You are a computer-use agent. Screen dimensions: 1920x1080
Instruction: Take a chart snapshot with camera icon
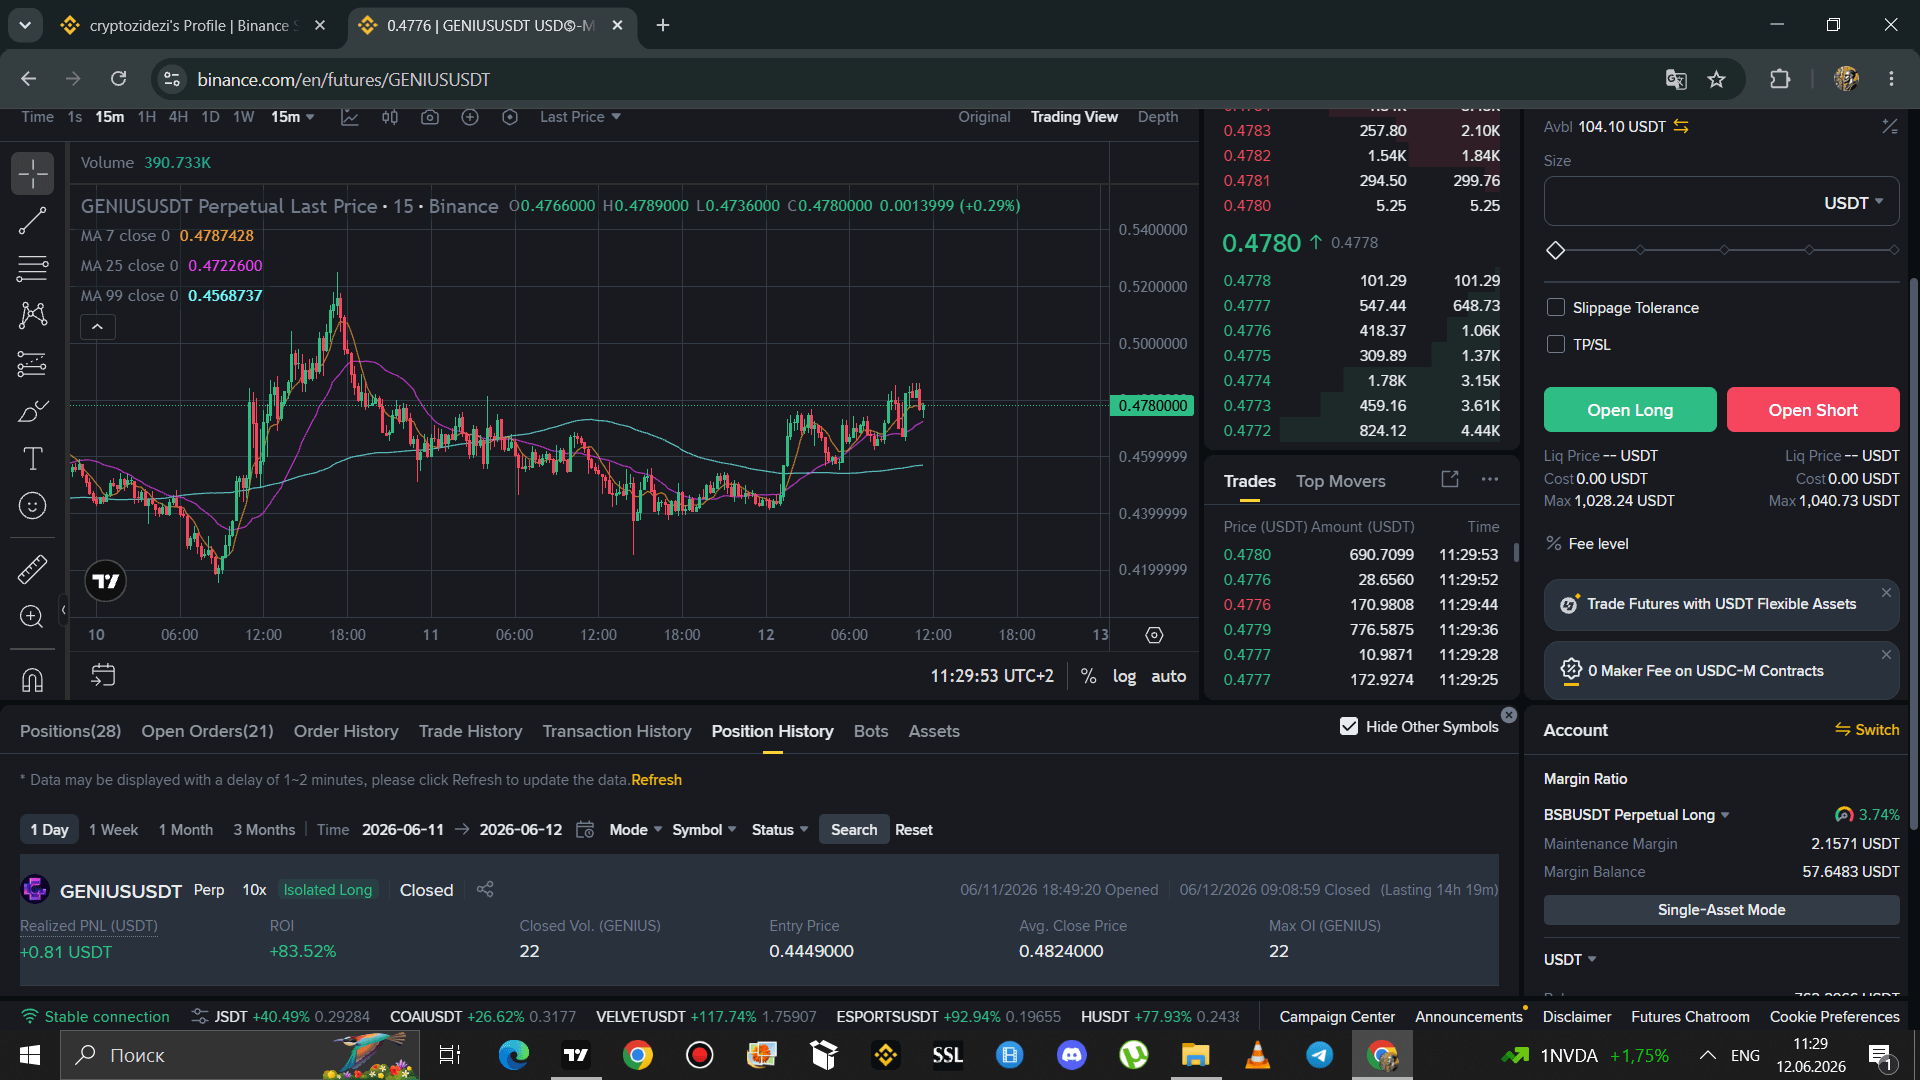430,117
